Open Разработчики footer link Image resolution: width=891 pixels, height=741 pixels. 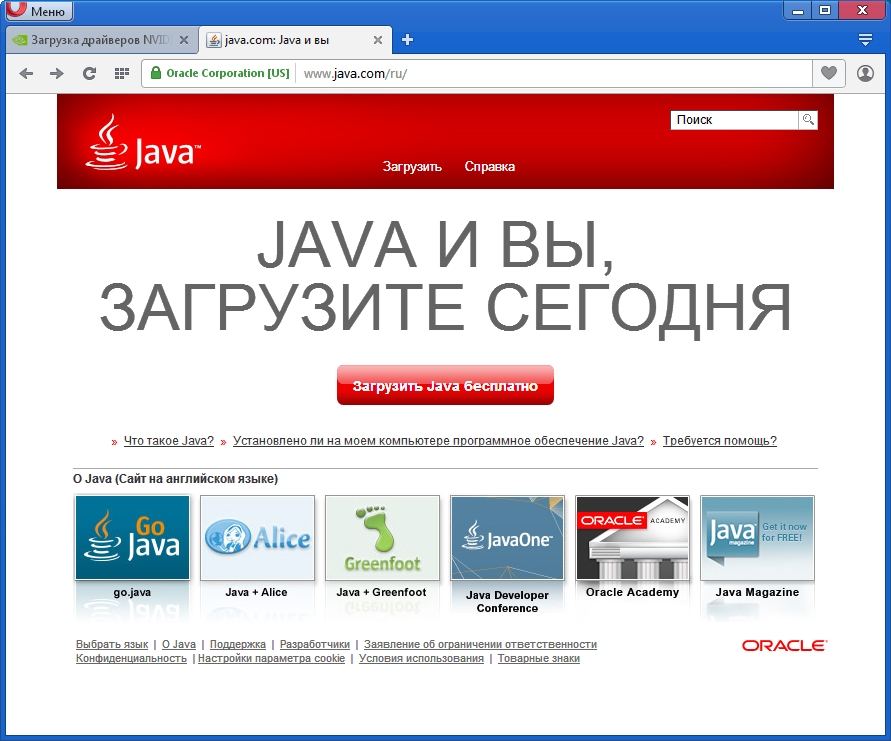315,644
